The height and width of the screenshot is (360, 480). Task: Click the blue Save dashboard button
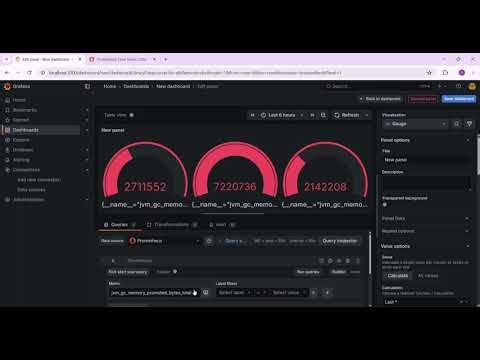[x=459, y=99]
